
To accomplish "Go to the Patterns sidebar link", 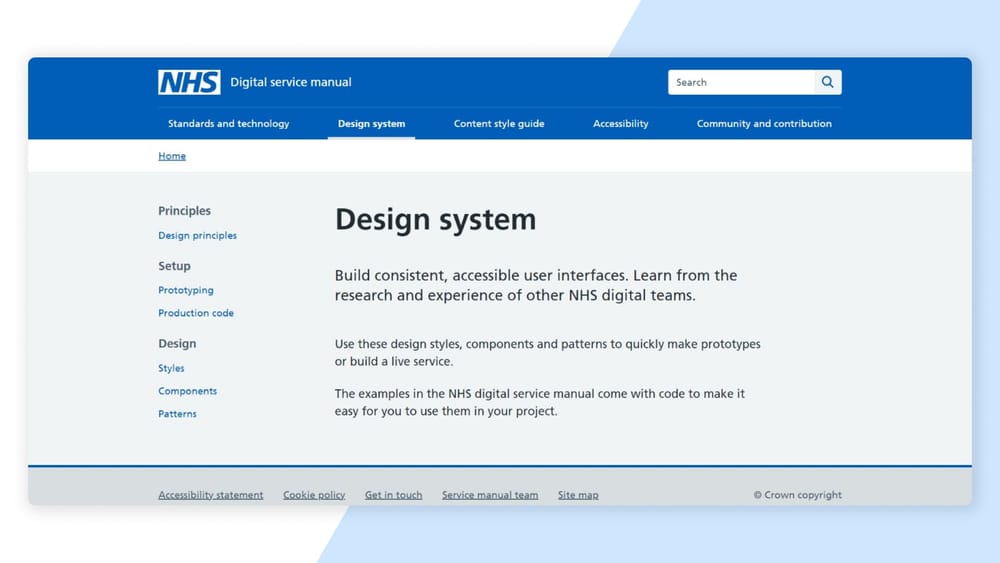I will pos(177,414).
